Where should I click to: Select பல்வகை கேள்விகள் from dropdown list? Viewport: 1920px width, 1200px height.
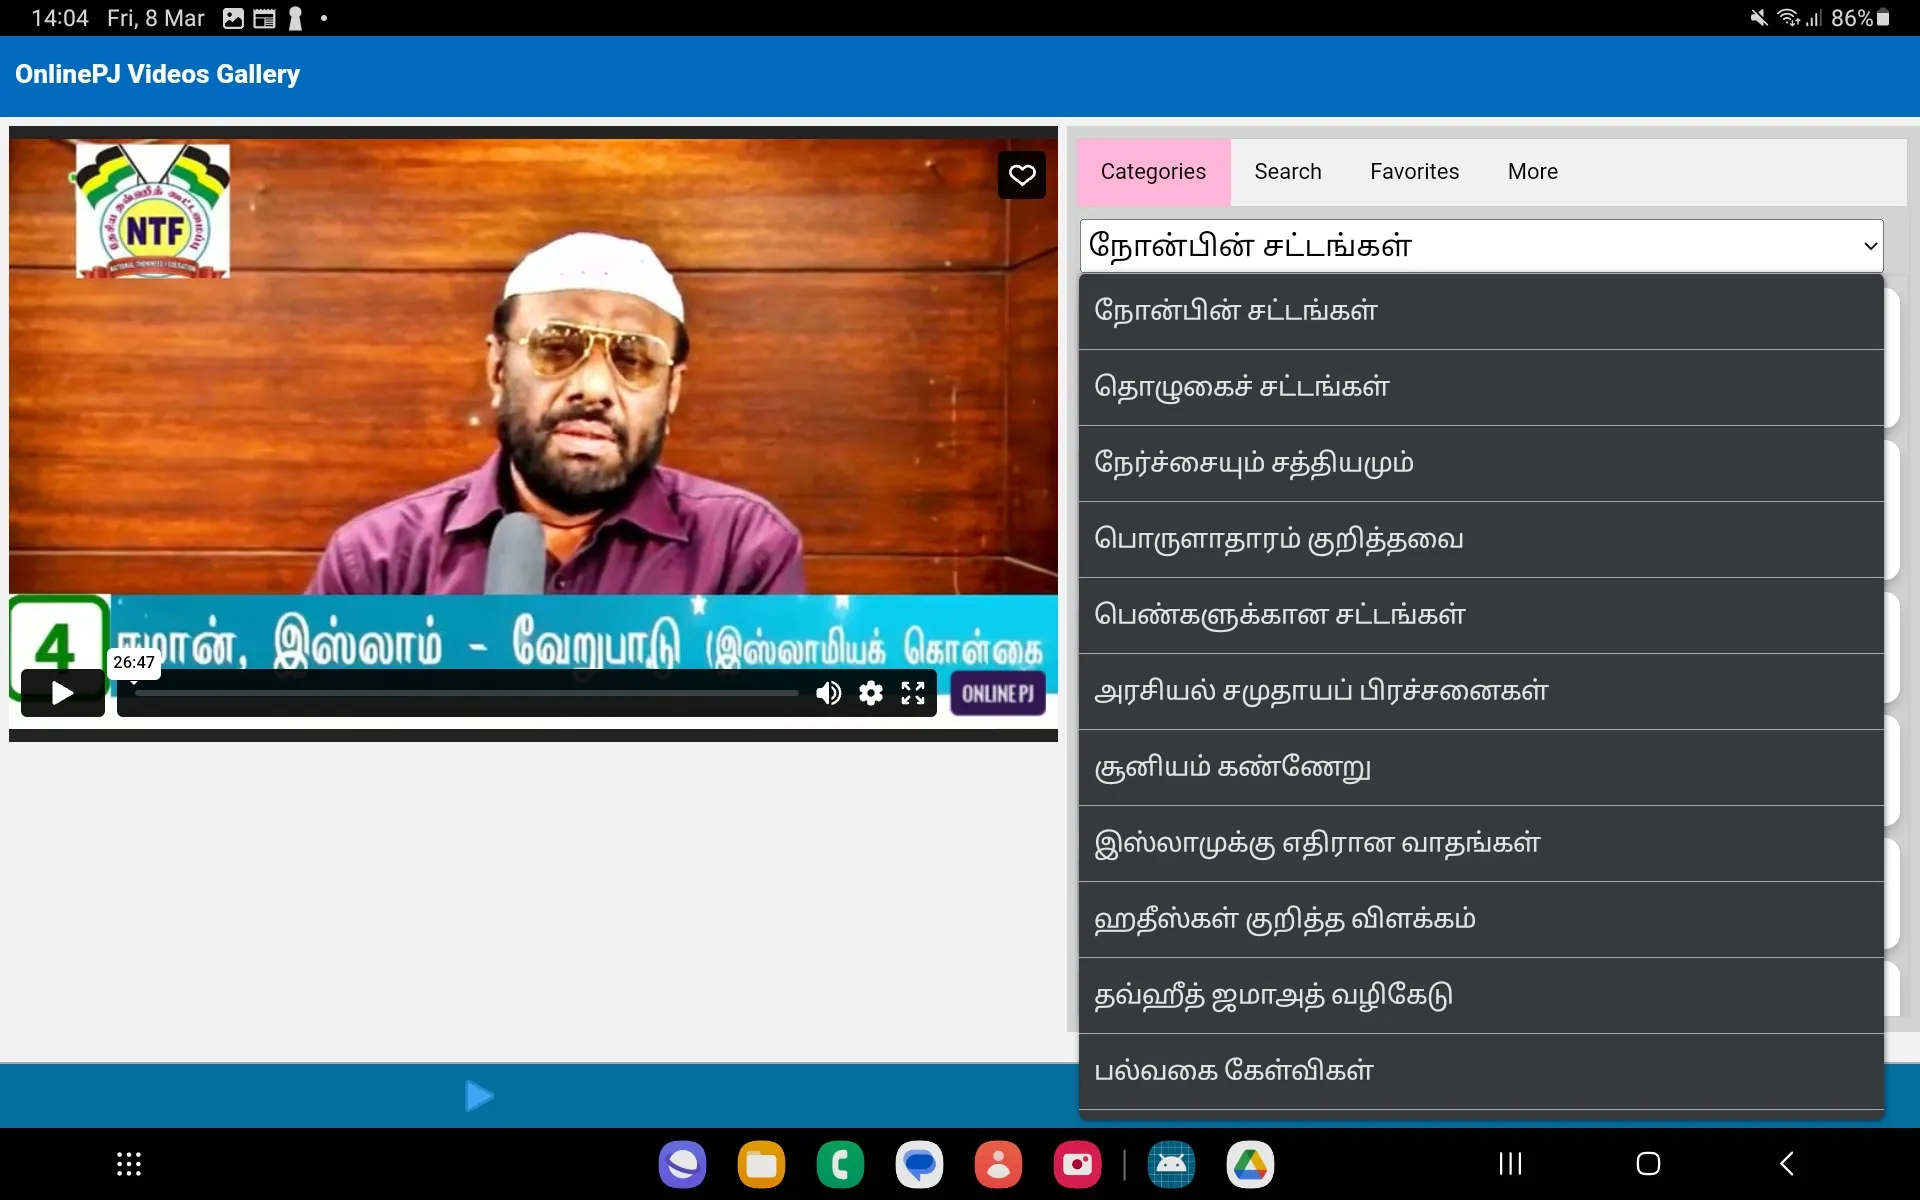point(1479,1070)
